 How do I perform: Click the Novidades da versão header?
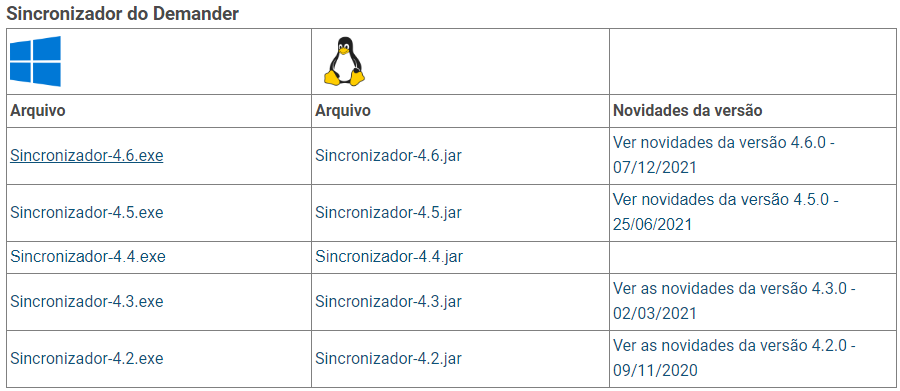(688, 110)
